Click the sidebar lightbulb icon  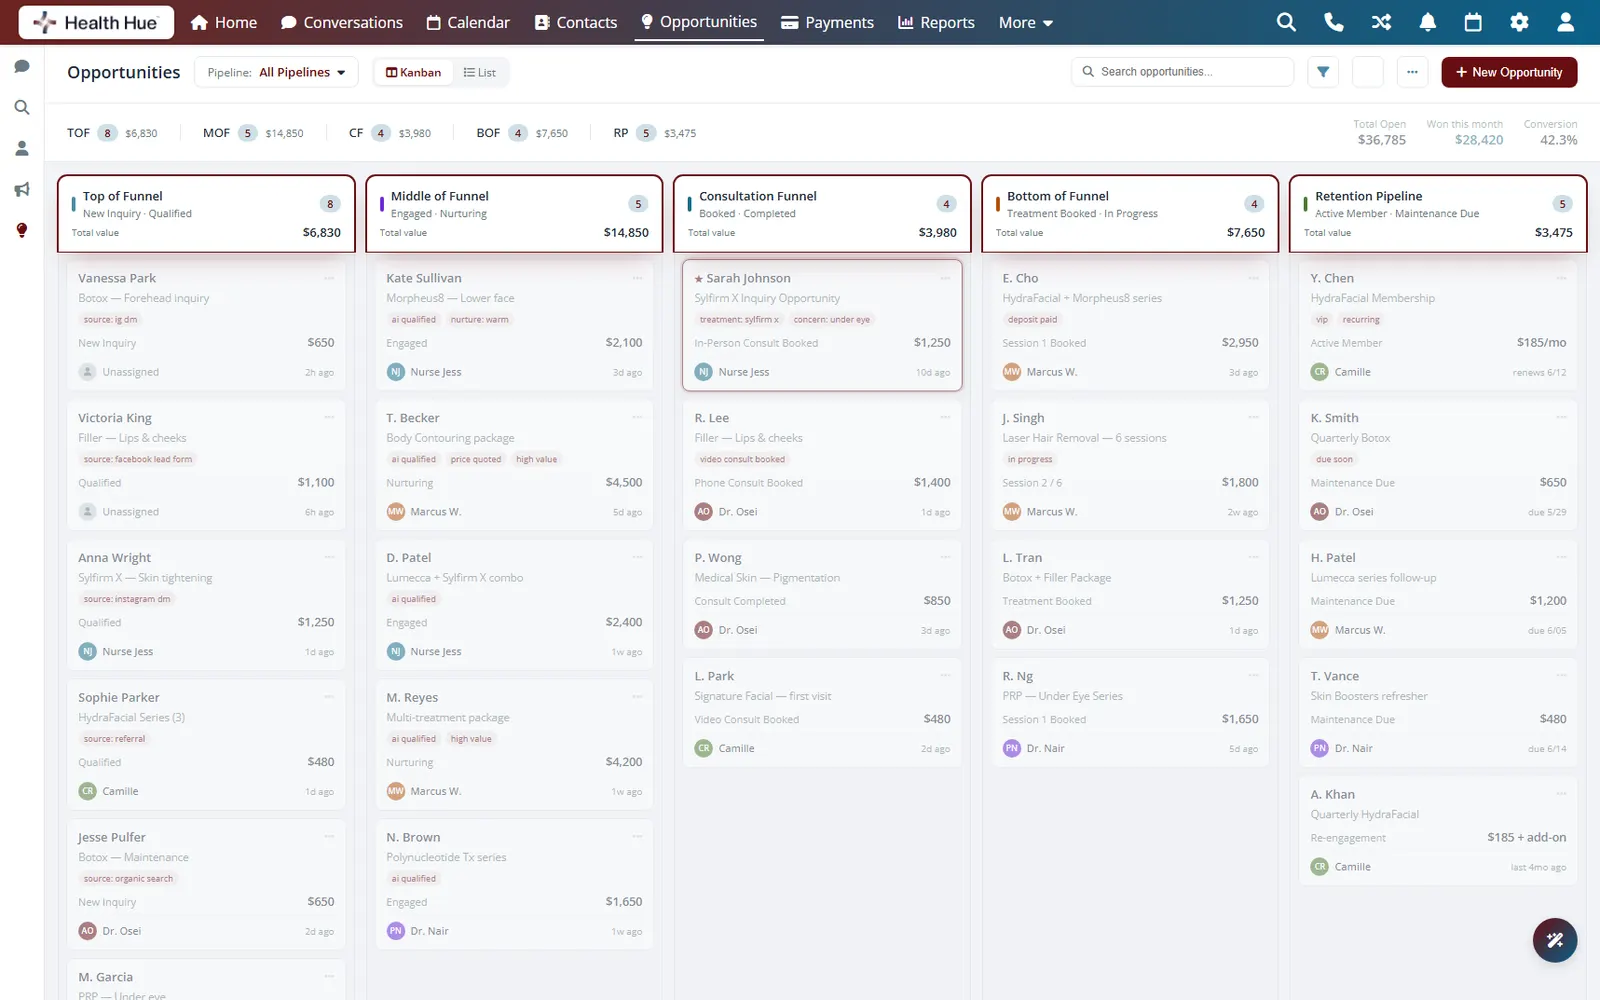[22, 230]
